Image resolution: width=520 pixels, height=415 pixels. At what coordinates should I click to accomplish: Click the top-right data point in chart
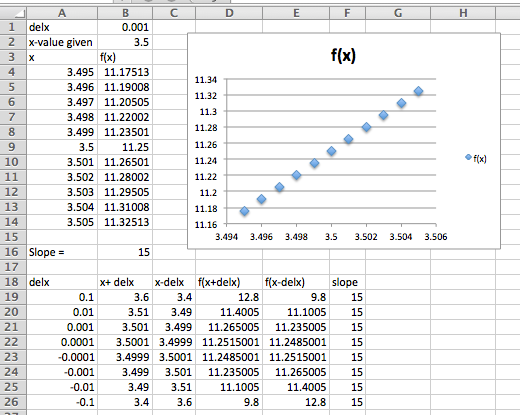tap(419, 91)
